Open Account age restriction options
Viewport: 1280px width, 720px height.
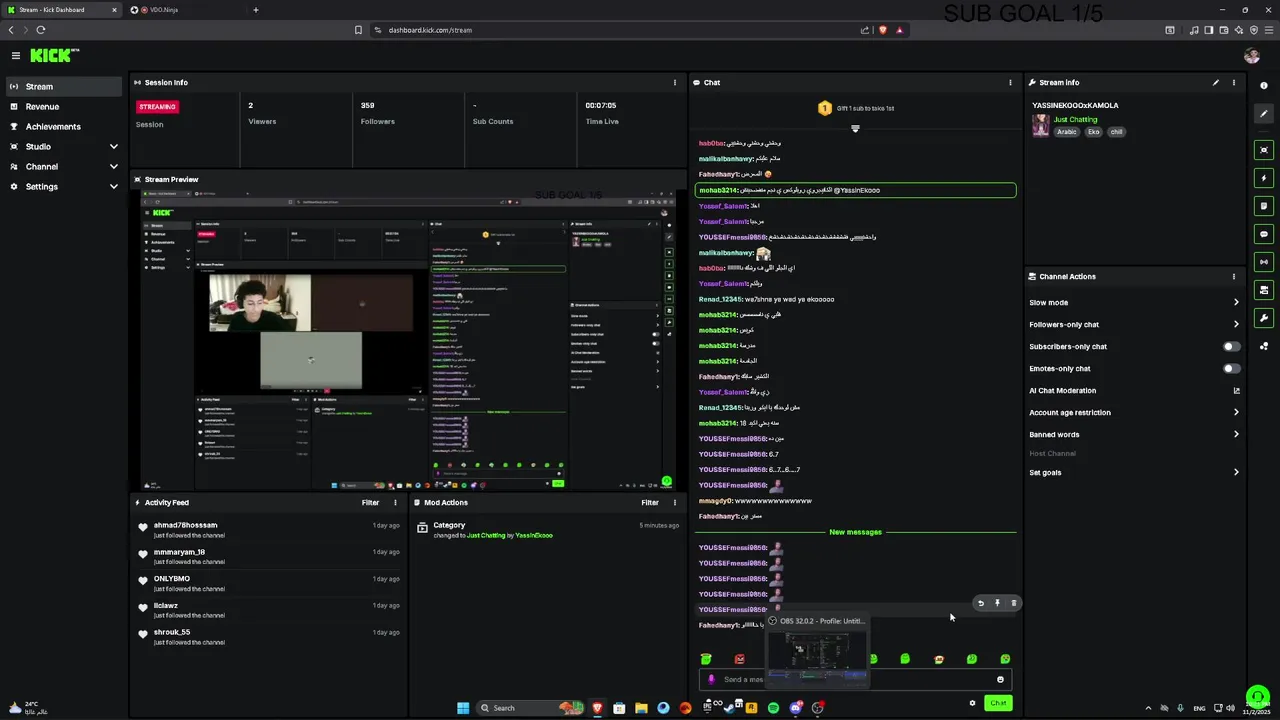coord(1134,413)
